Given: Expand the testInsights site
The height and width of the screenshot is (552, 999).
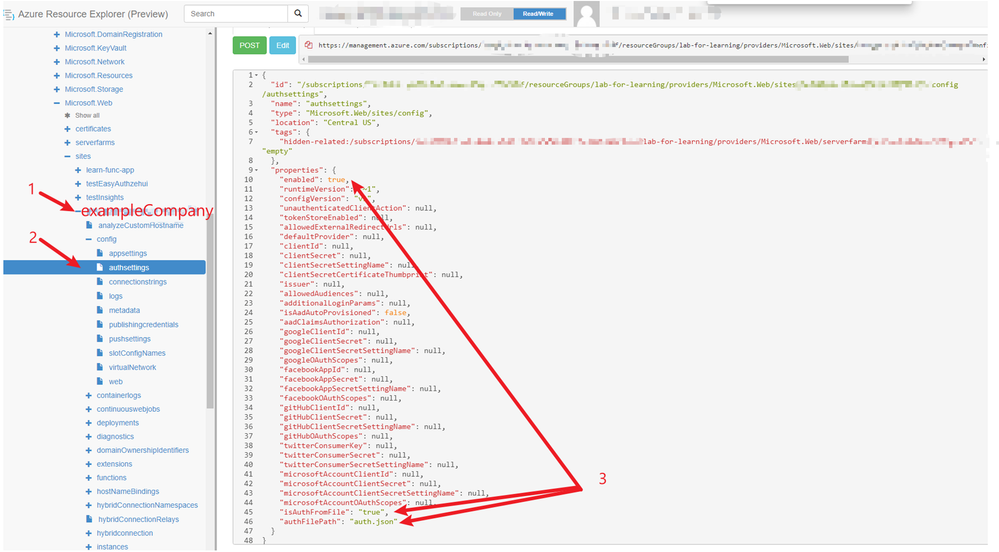Looking at the screenshot, I should click(78, 198).
